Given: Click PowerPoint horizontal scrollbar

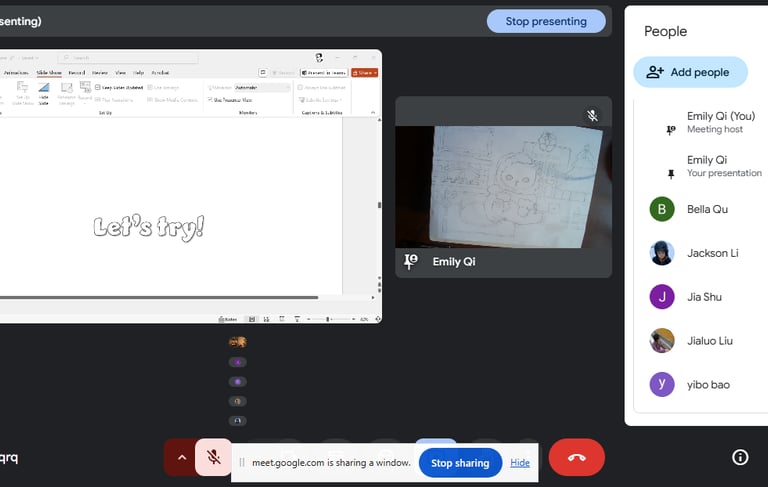Looking at the screenshot, I should coord(159,297).
